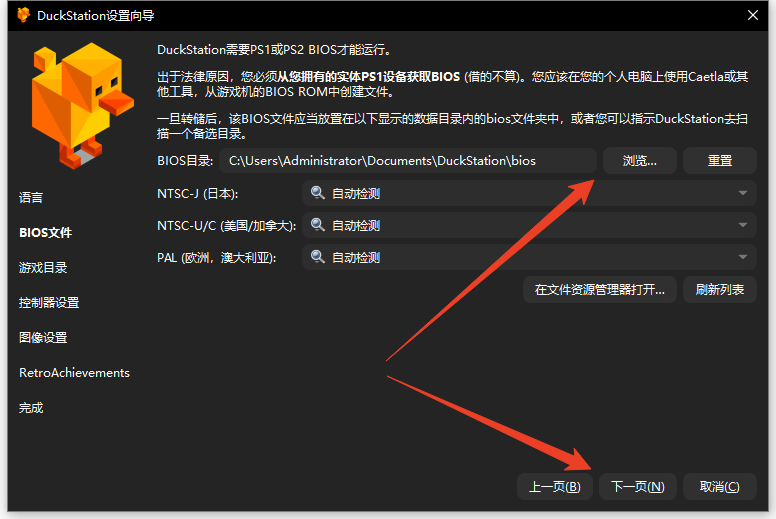Go back with 上一页(B) button
This screenshot has height=519, width=776.
pos(554,487)
